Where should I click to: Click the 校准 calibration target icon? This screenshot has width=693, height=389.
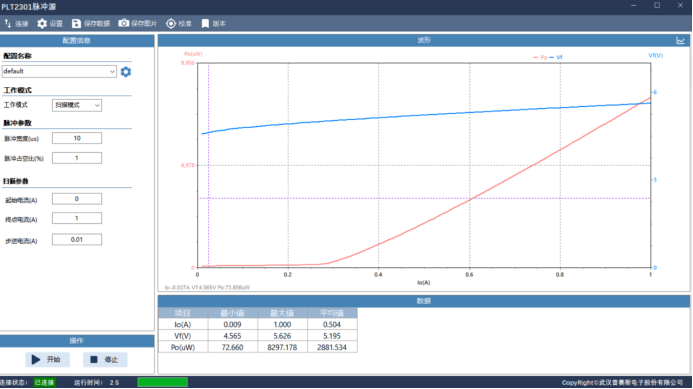coord(171,23)
